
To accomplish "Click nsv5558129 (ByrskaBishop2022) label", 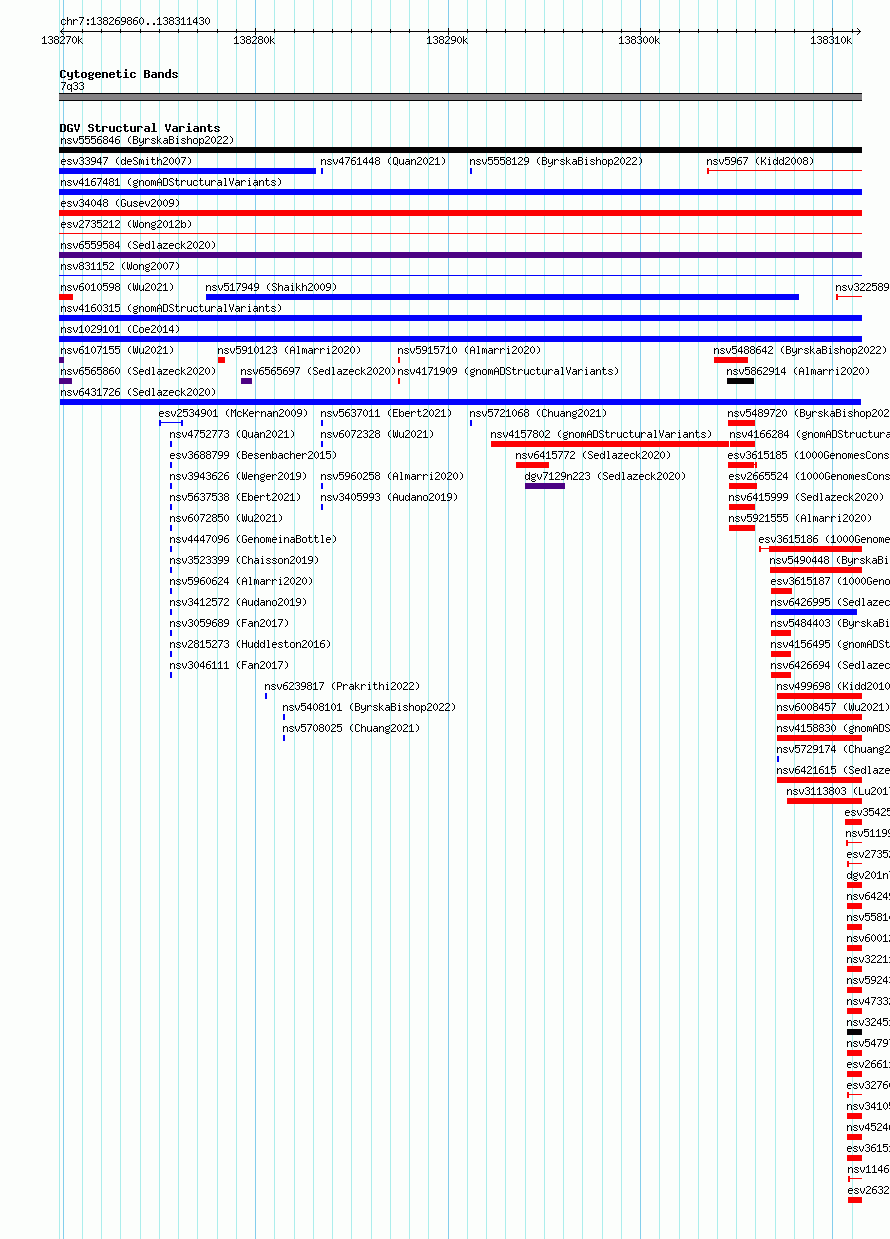I will [556, 162].
